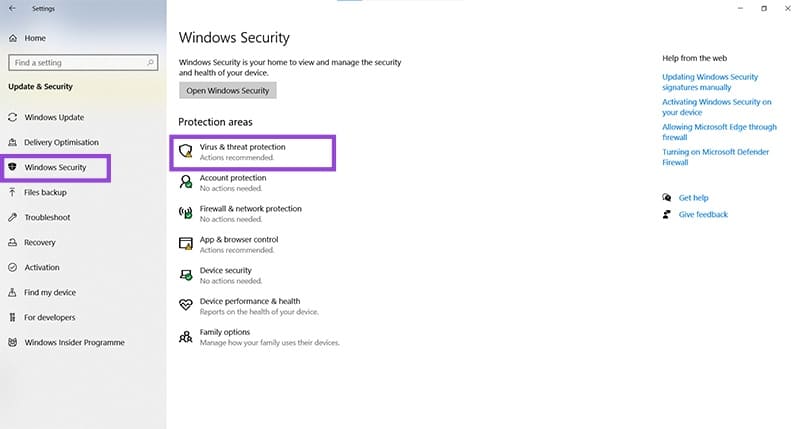800x429 pixels.
Task: Select Windows Security in the sidebar
Action: pyautogui.click(x=56, y=168)
